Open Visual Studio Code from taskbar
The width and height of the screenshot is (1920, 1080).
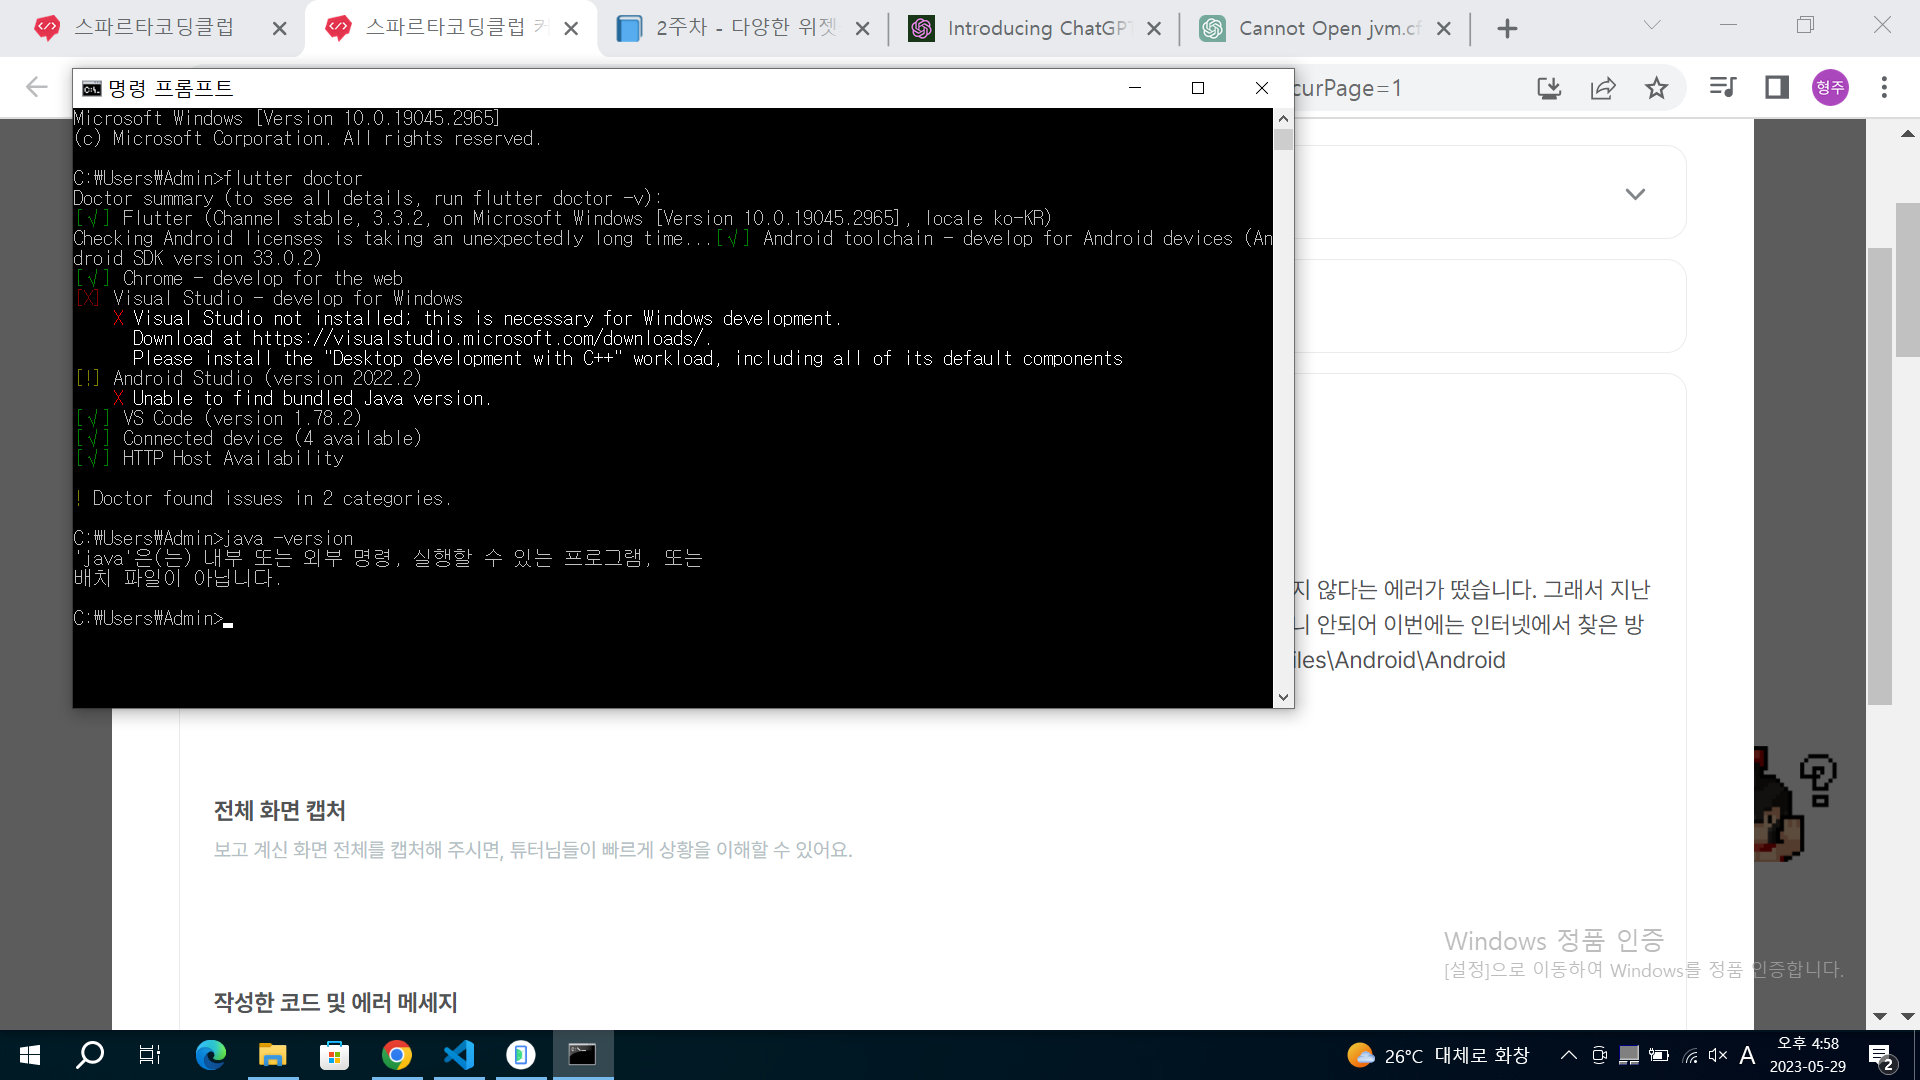click(x=458, y=1055)
